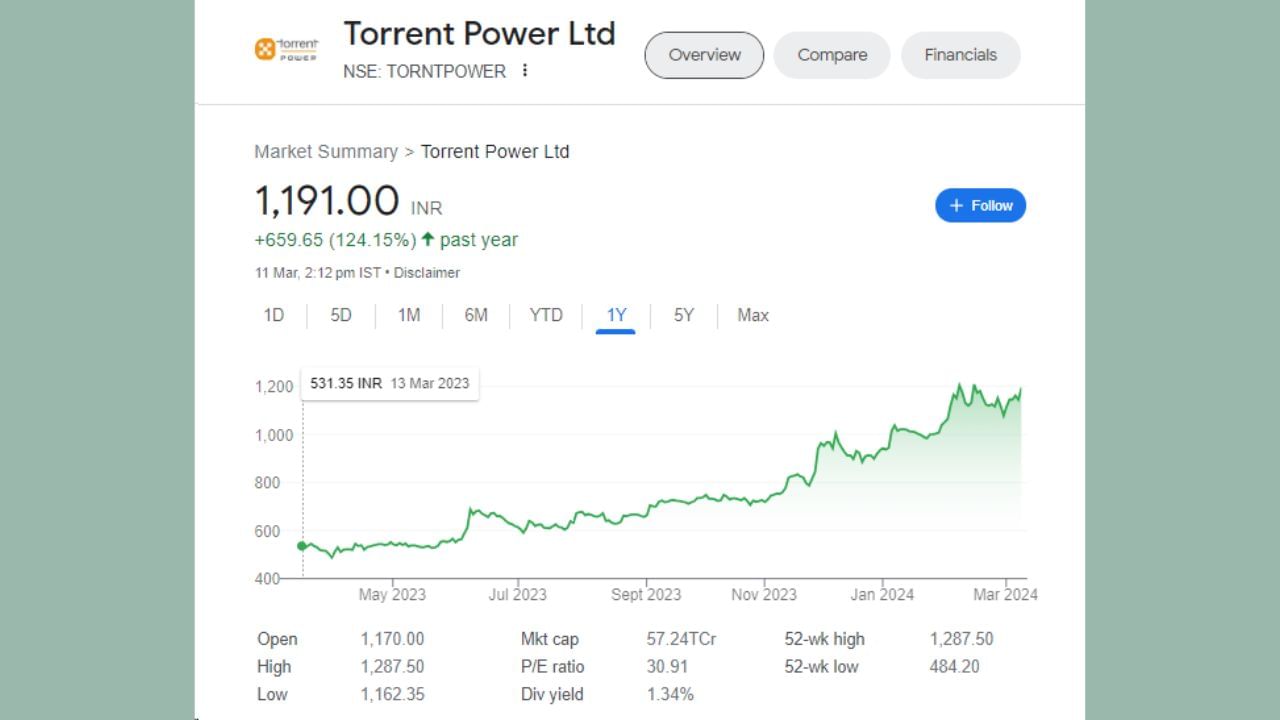Viewport: 1280px width, 720px height.
Task: Click the 52-wk low value 484.20
Action: [954, 666]
